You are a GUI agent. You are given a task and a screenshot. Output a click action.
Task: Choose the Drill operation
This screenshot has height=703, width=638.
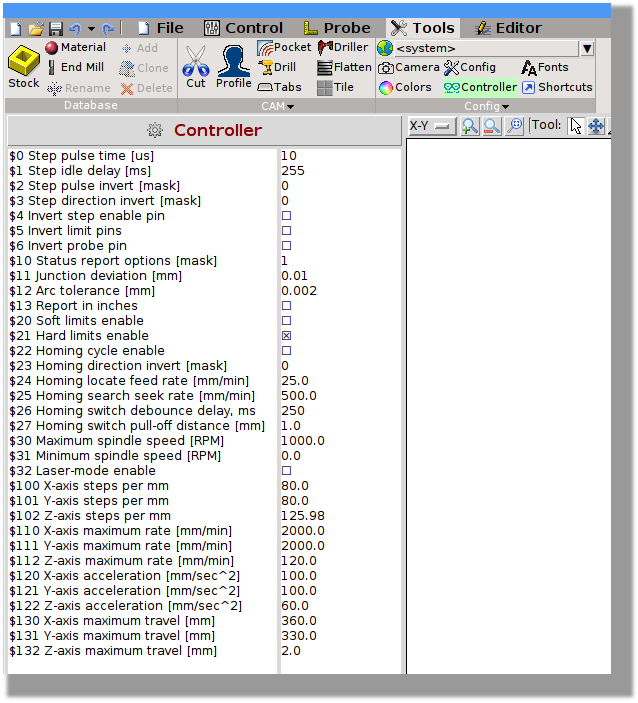[x=277, y=67]
